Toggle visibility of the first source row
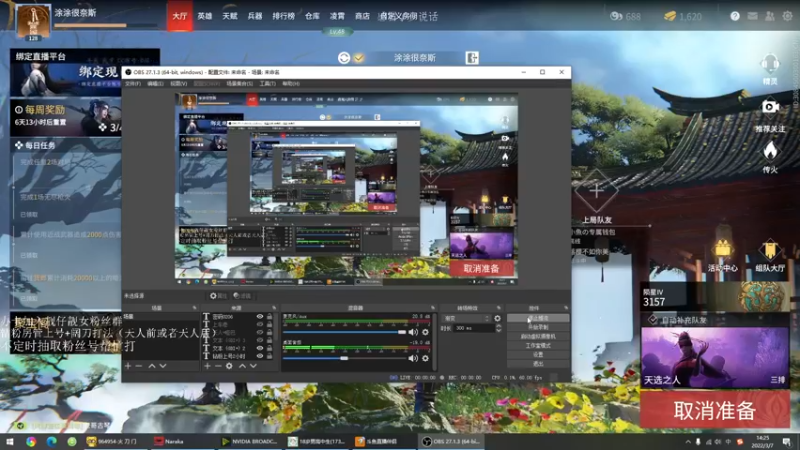This screenshot has width=800, height=450. pyautogui.click(x=260, y=317)
